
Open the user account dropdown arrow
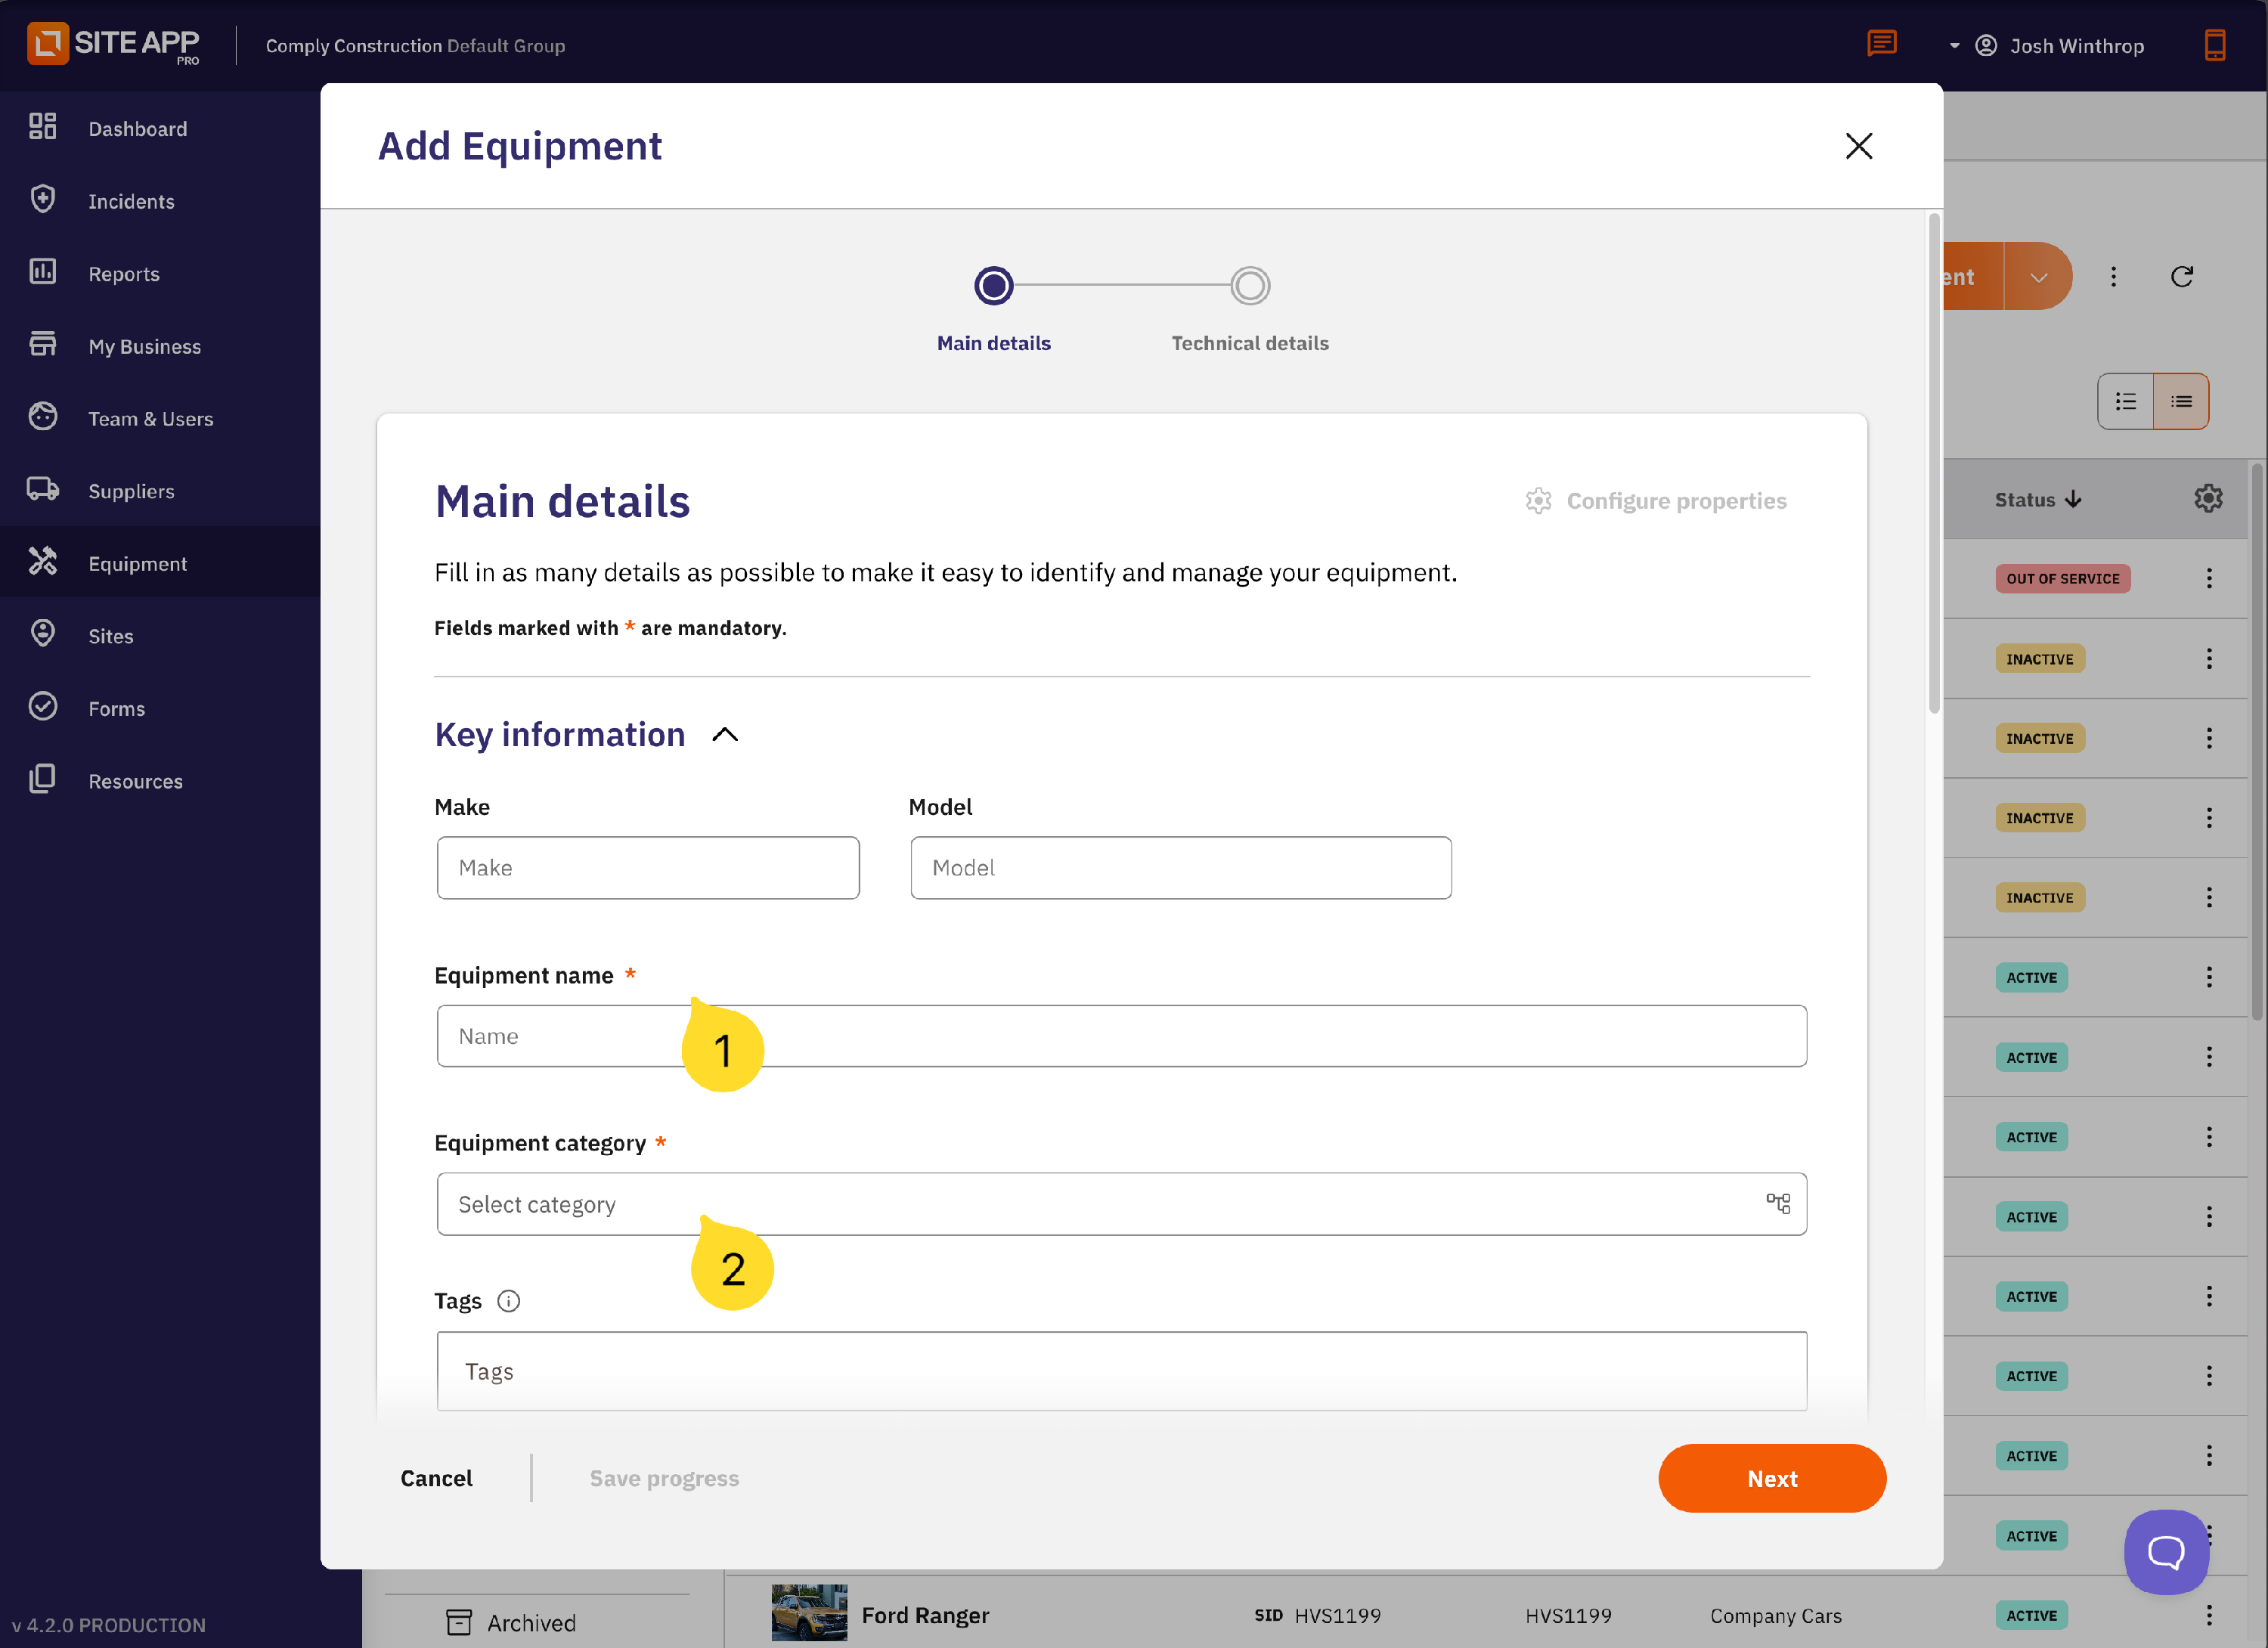tap(1954, 46)
